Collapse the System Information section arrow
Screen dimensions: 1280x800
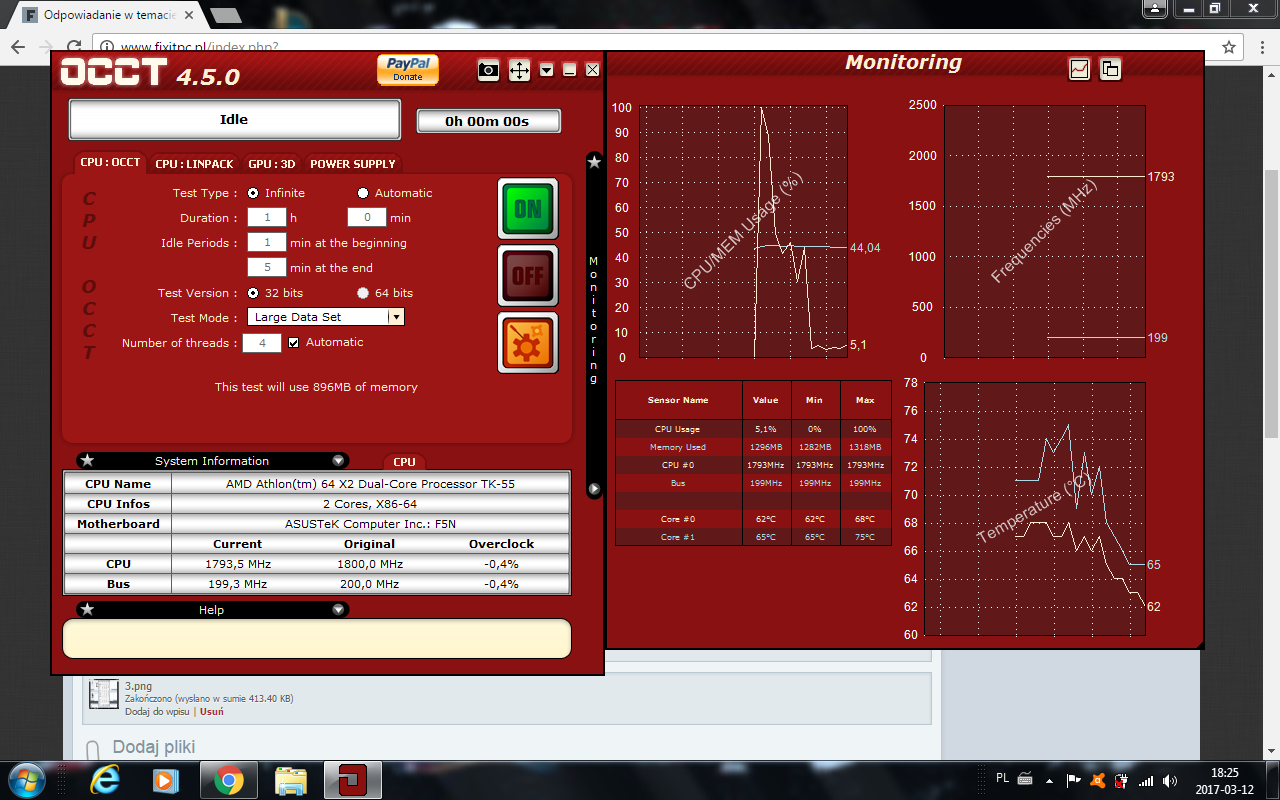click(x=338, y=461)
